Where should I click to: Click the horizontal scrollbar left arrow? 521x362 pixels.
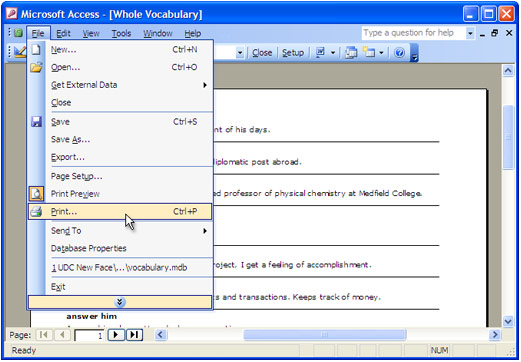(160, 334)
